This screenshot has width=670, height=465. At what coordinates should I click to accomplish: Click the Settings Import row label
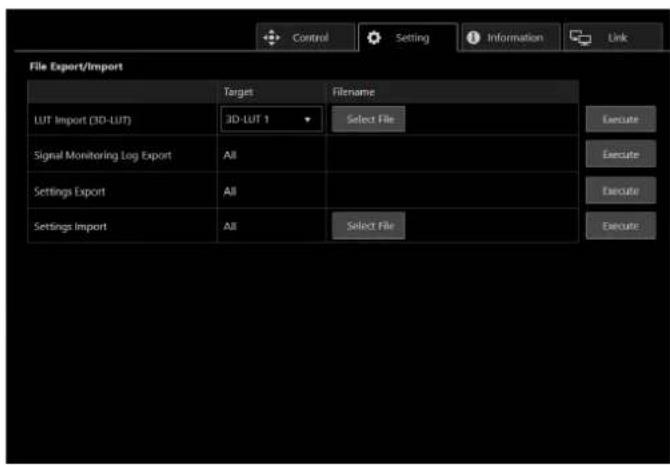[71, 227]
